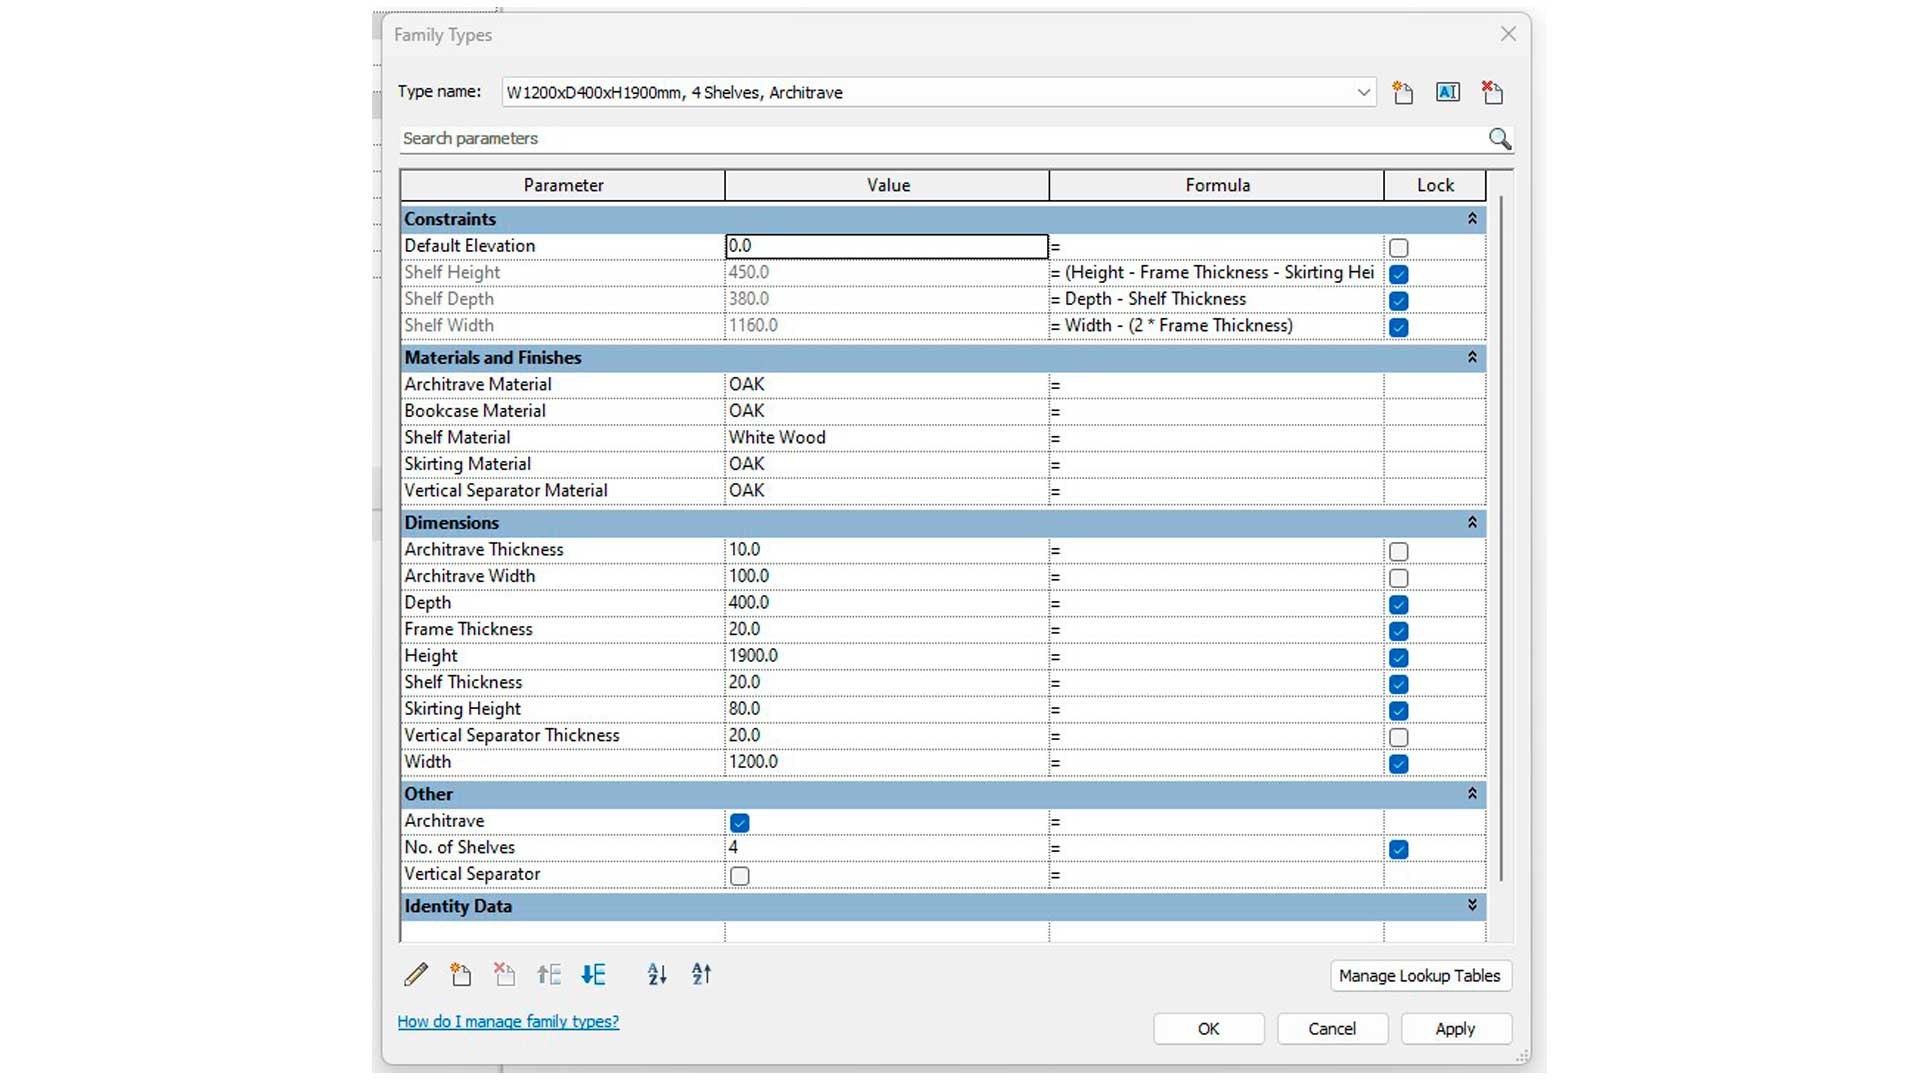This screenshot has width=1920, height=1080.
Task: Toggle lock for Default Elevation
Action: click(x=1398, y=248)
